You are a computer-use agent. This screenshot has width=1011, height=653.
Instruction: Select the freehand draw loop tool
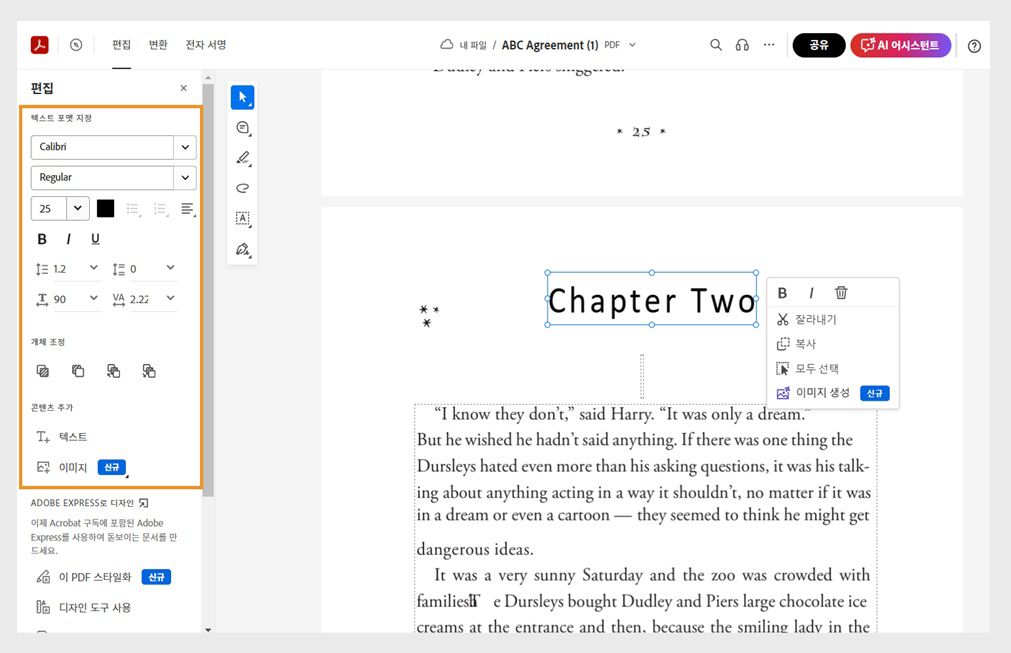tap(242, 188)
